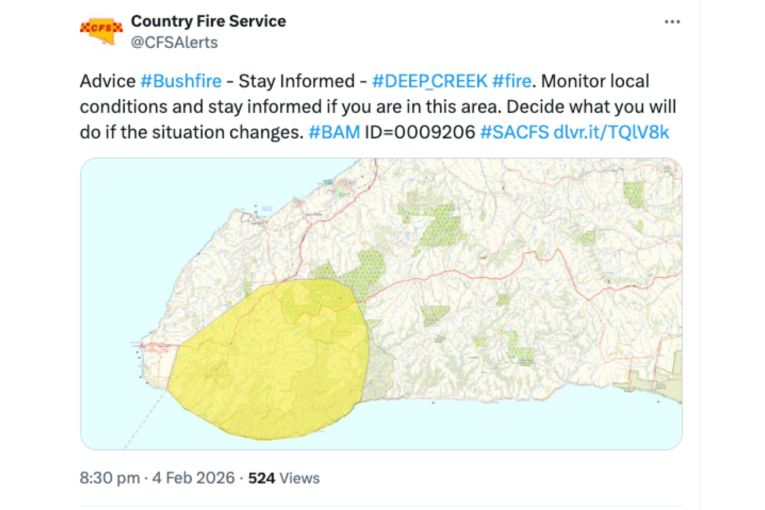
Task: Click the "Advice" word starting the tweet
Action: [x=107, y=80]
